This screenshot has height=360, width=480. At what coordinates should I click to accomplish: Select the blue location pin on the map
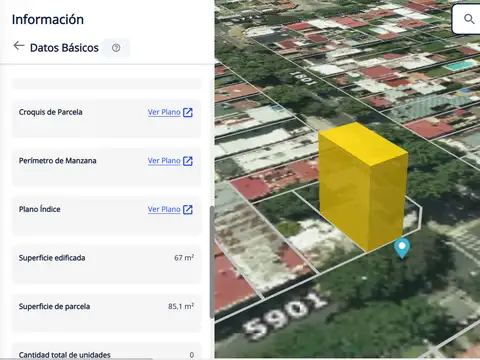click(402, 248)
